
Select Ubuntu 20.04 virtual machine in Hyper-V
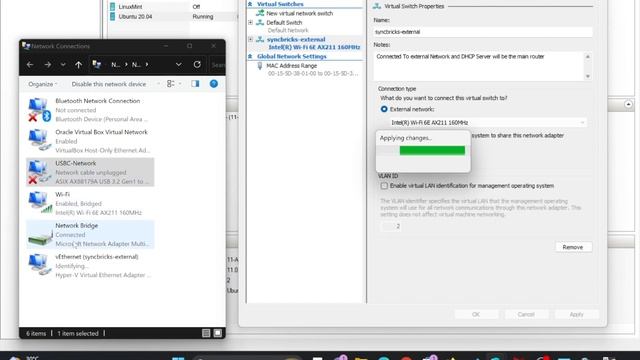coord(135,17)
